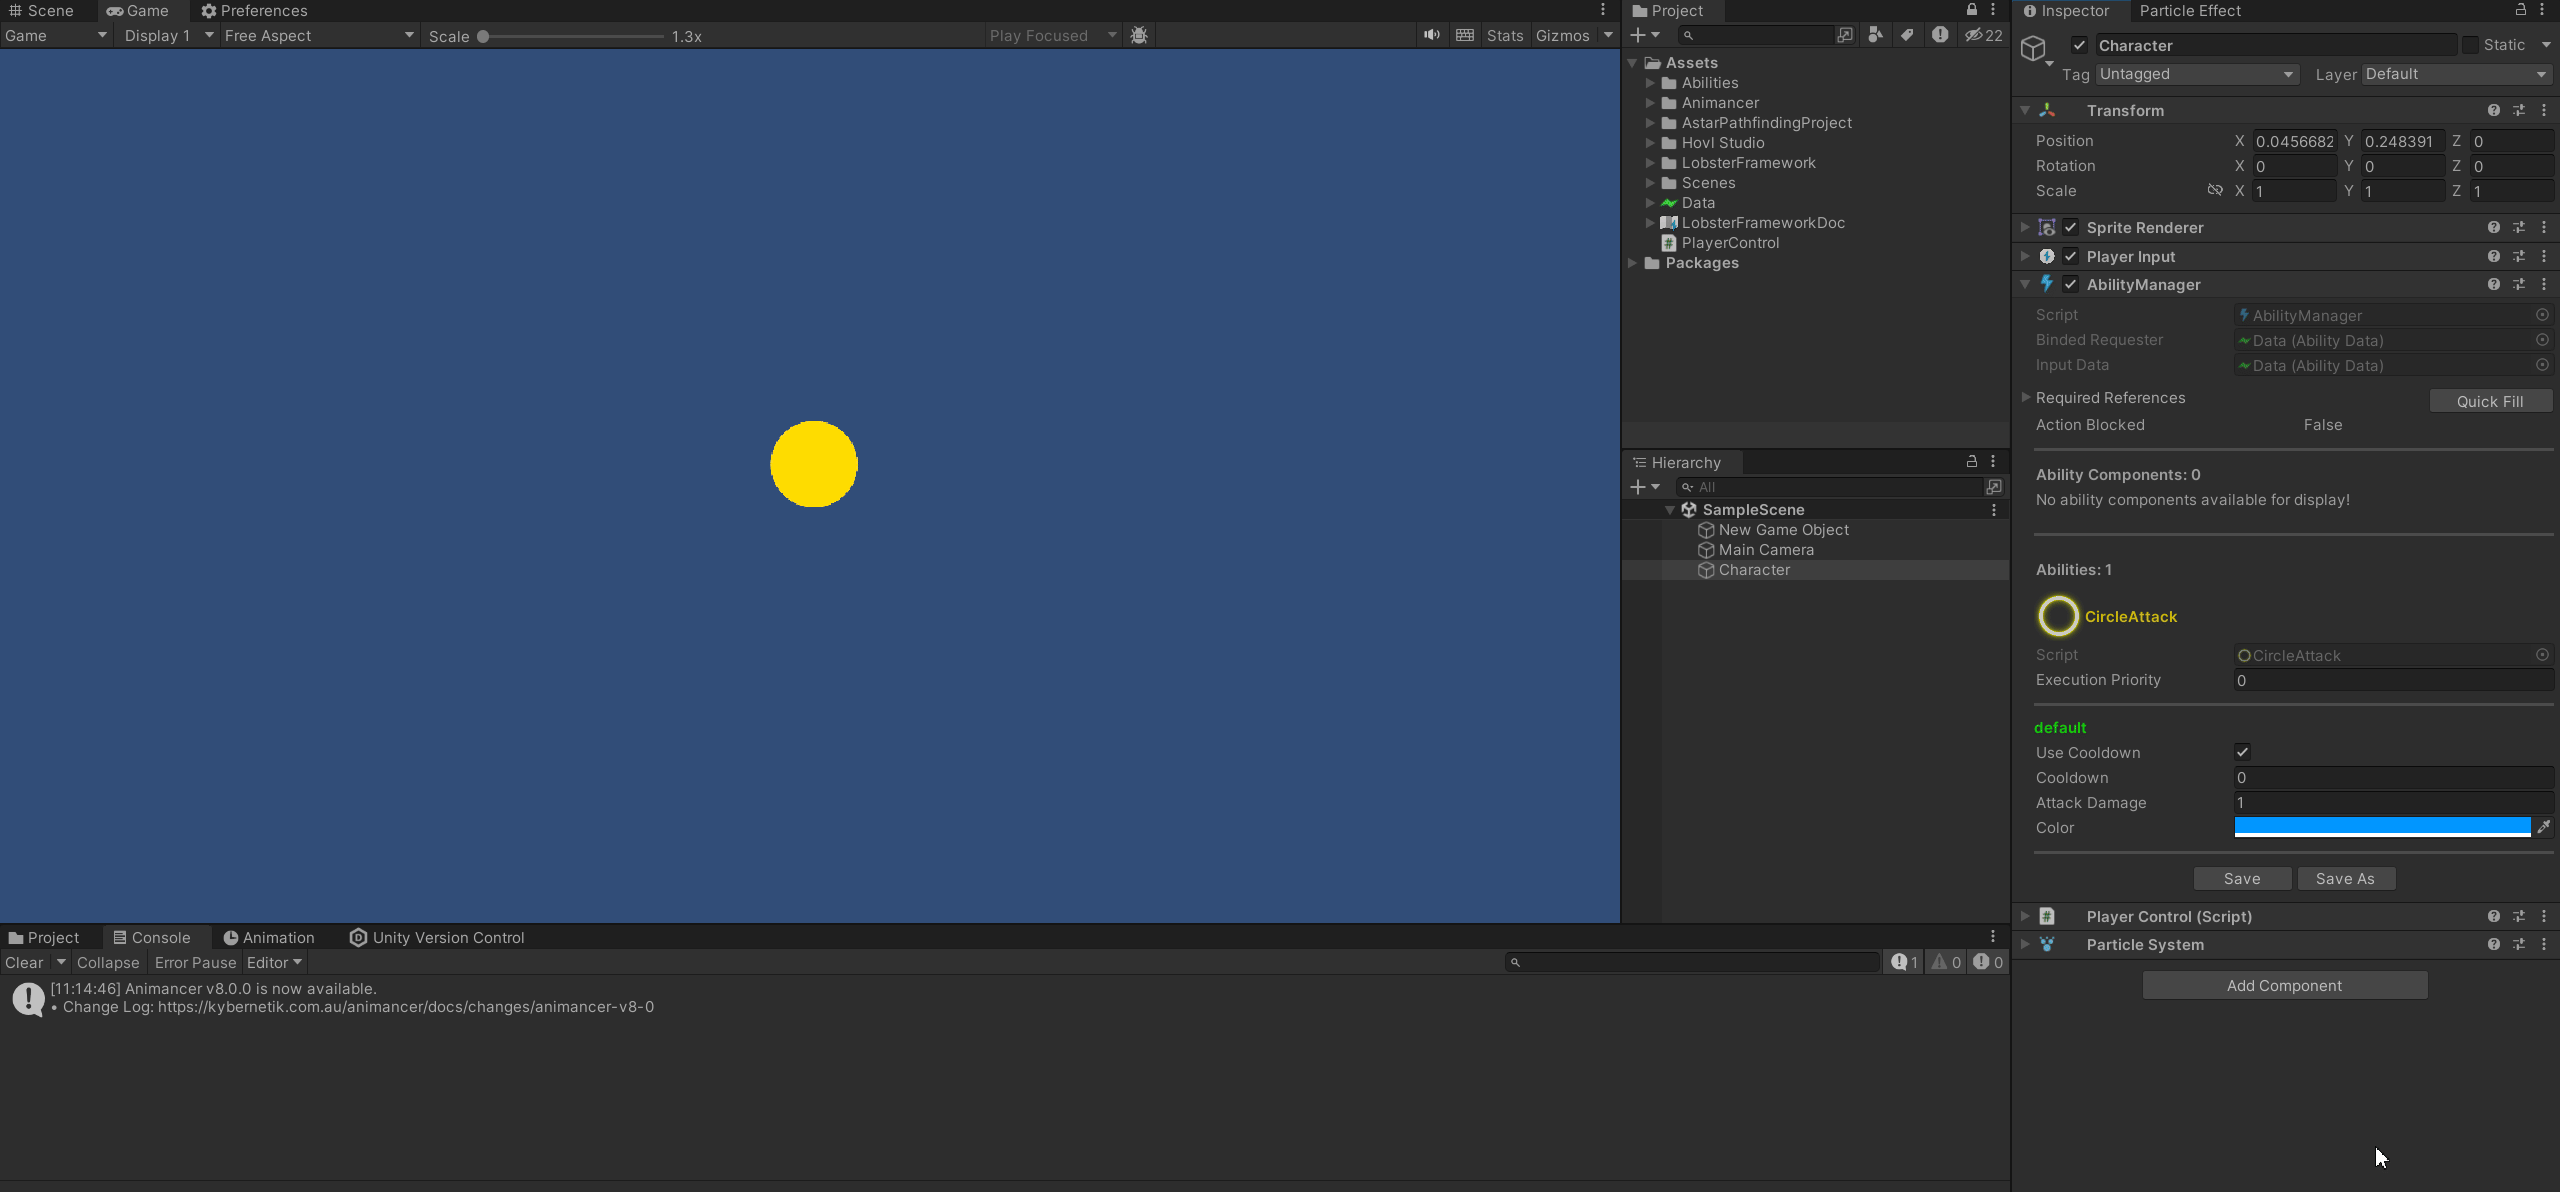Click the object picker for Binded Requester

pyautogui.click(x=2542, y=340)
